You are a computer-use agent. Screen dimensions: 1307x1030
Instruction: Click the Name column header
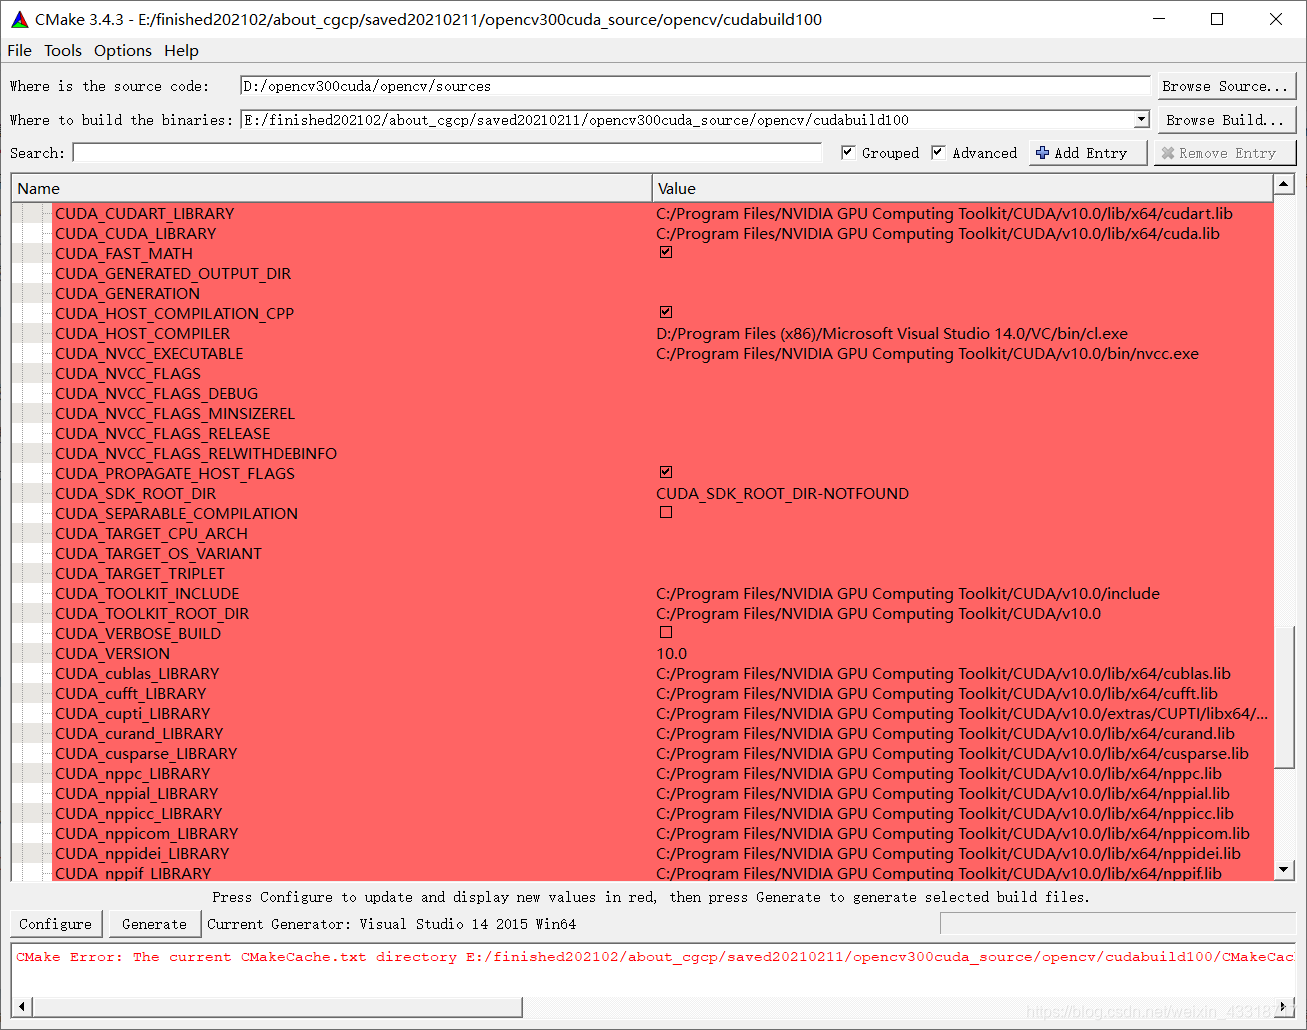click(x=331, y=188)
